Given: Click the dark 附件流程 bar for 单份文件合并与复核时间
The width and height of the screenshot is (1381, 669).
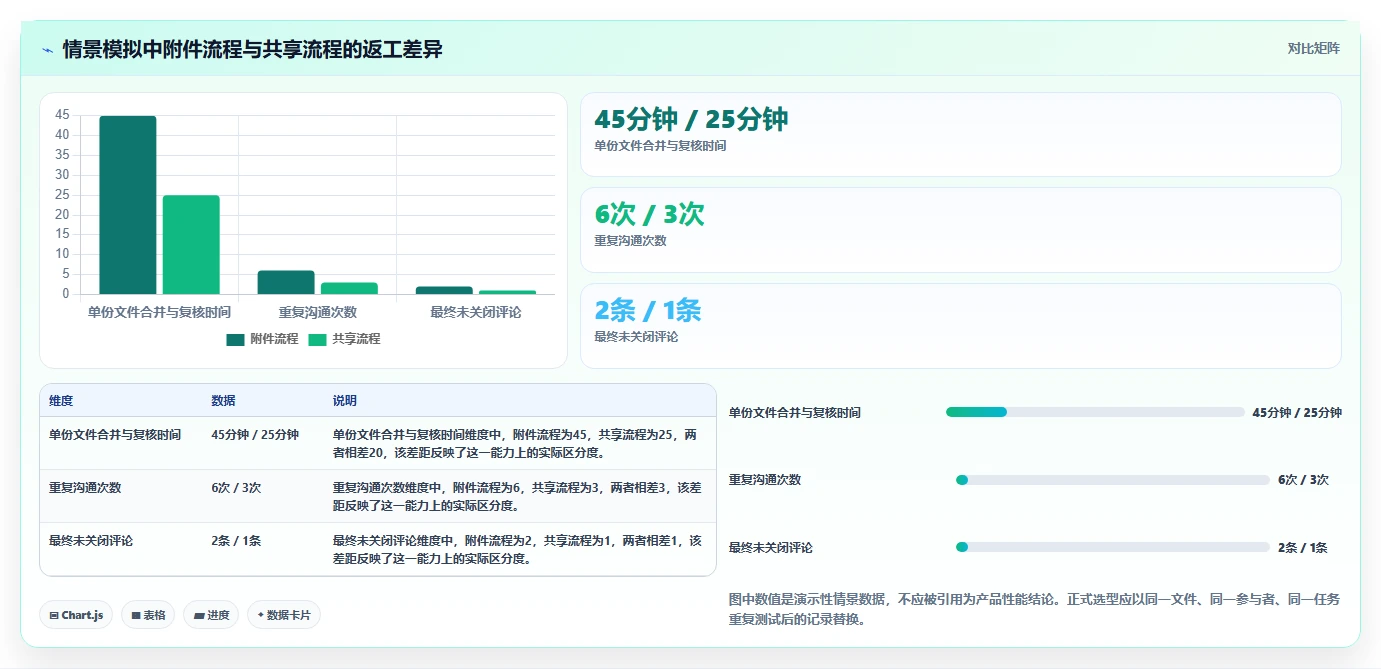Looking at the screenshot, I should 128,205.
